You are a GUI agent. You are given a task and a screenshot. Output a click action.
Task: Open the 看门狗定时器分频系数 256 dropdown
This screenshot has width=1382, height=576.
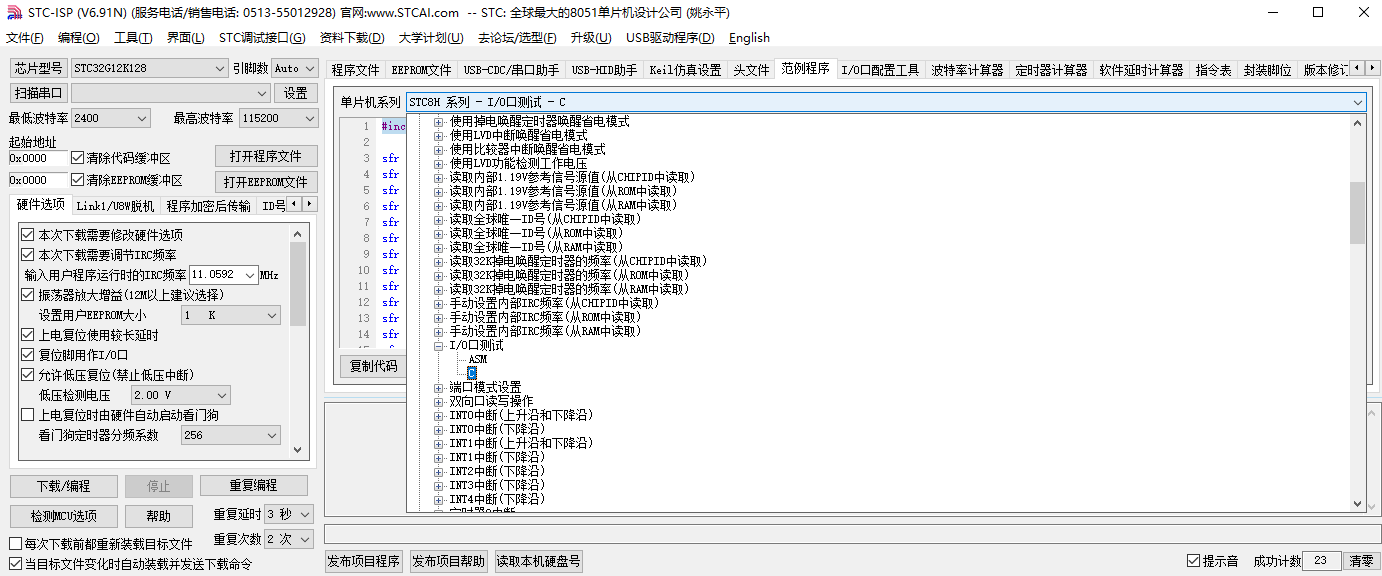coord(231,435)
